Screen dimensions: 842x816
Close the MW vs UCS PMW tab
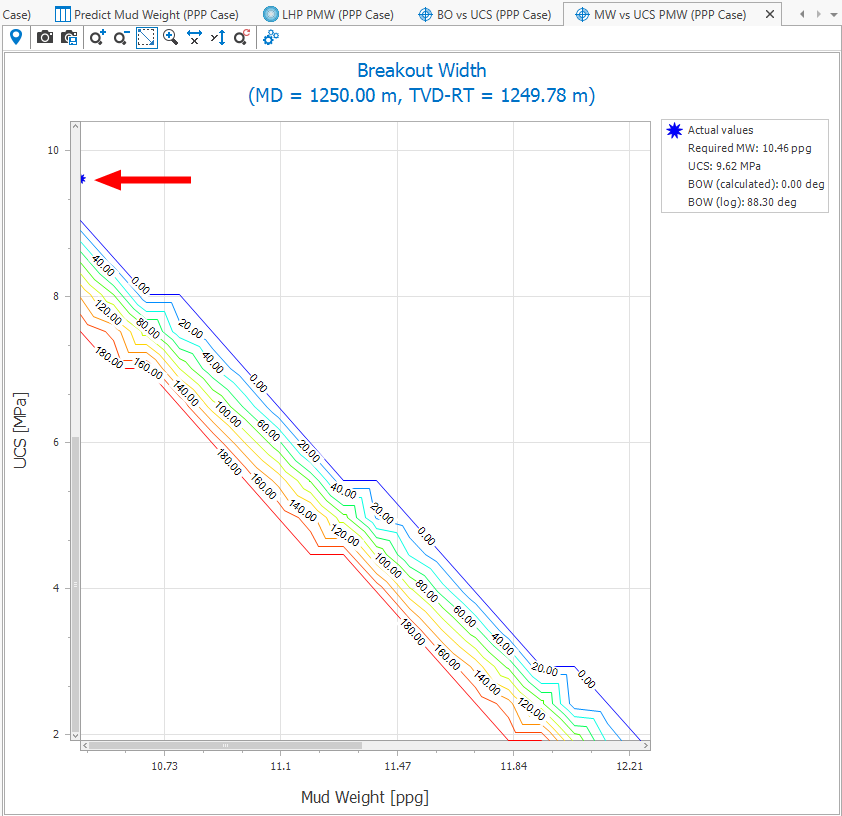768,15
